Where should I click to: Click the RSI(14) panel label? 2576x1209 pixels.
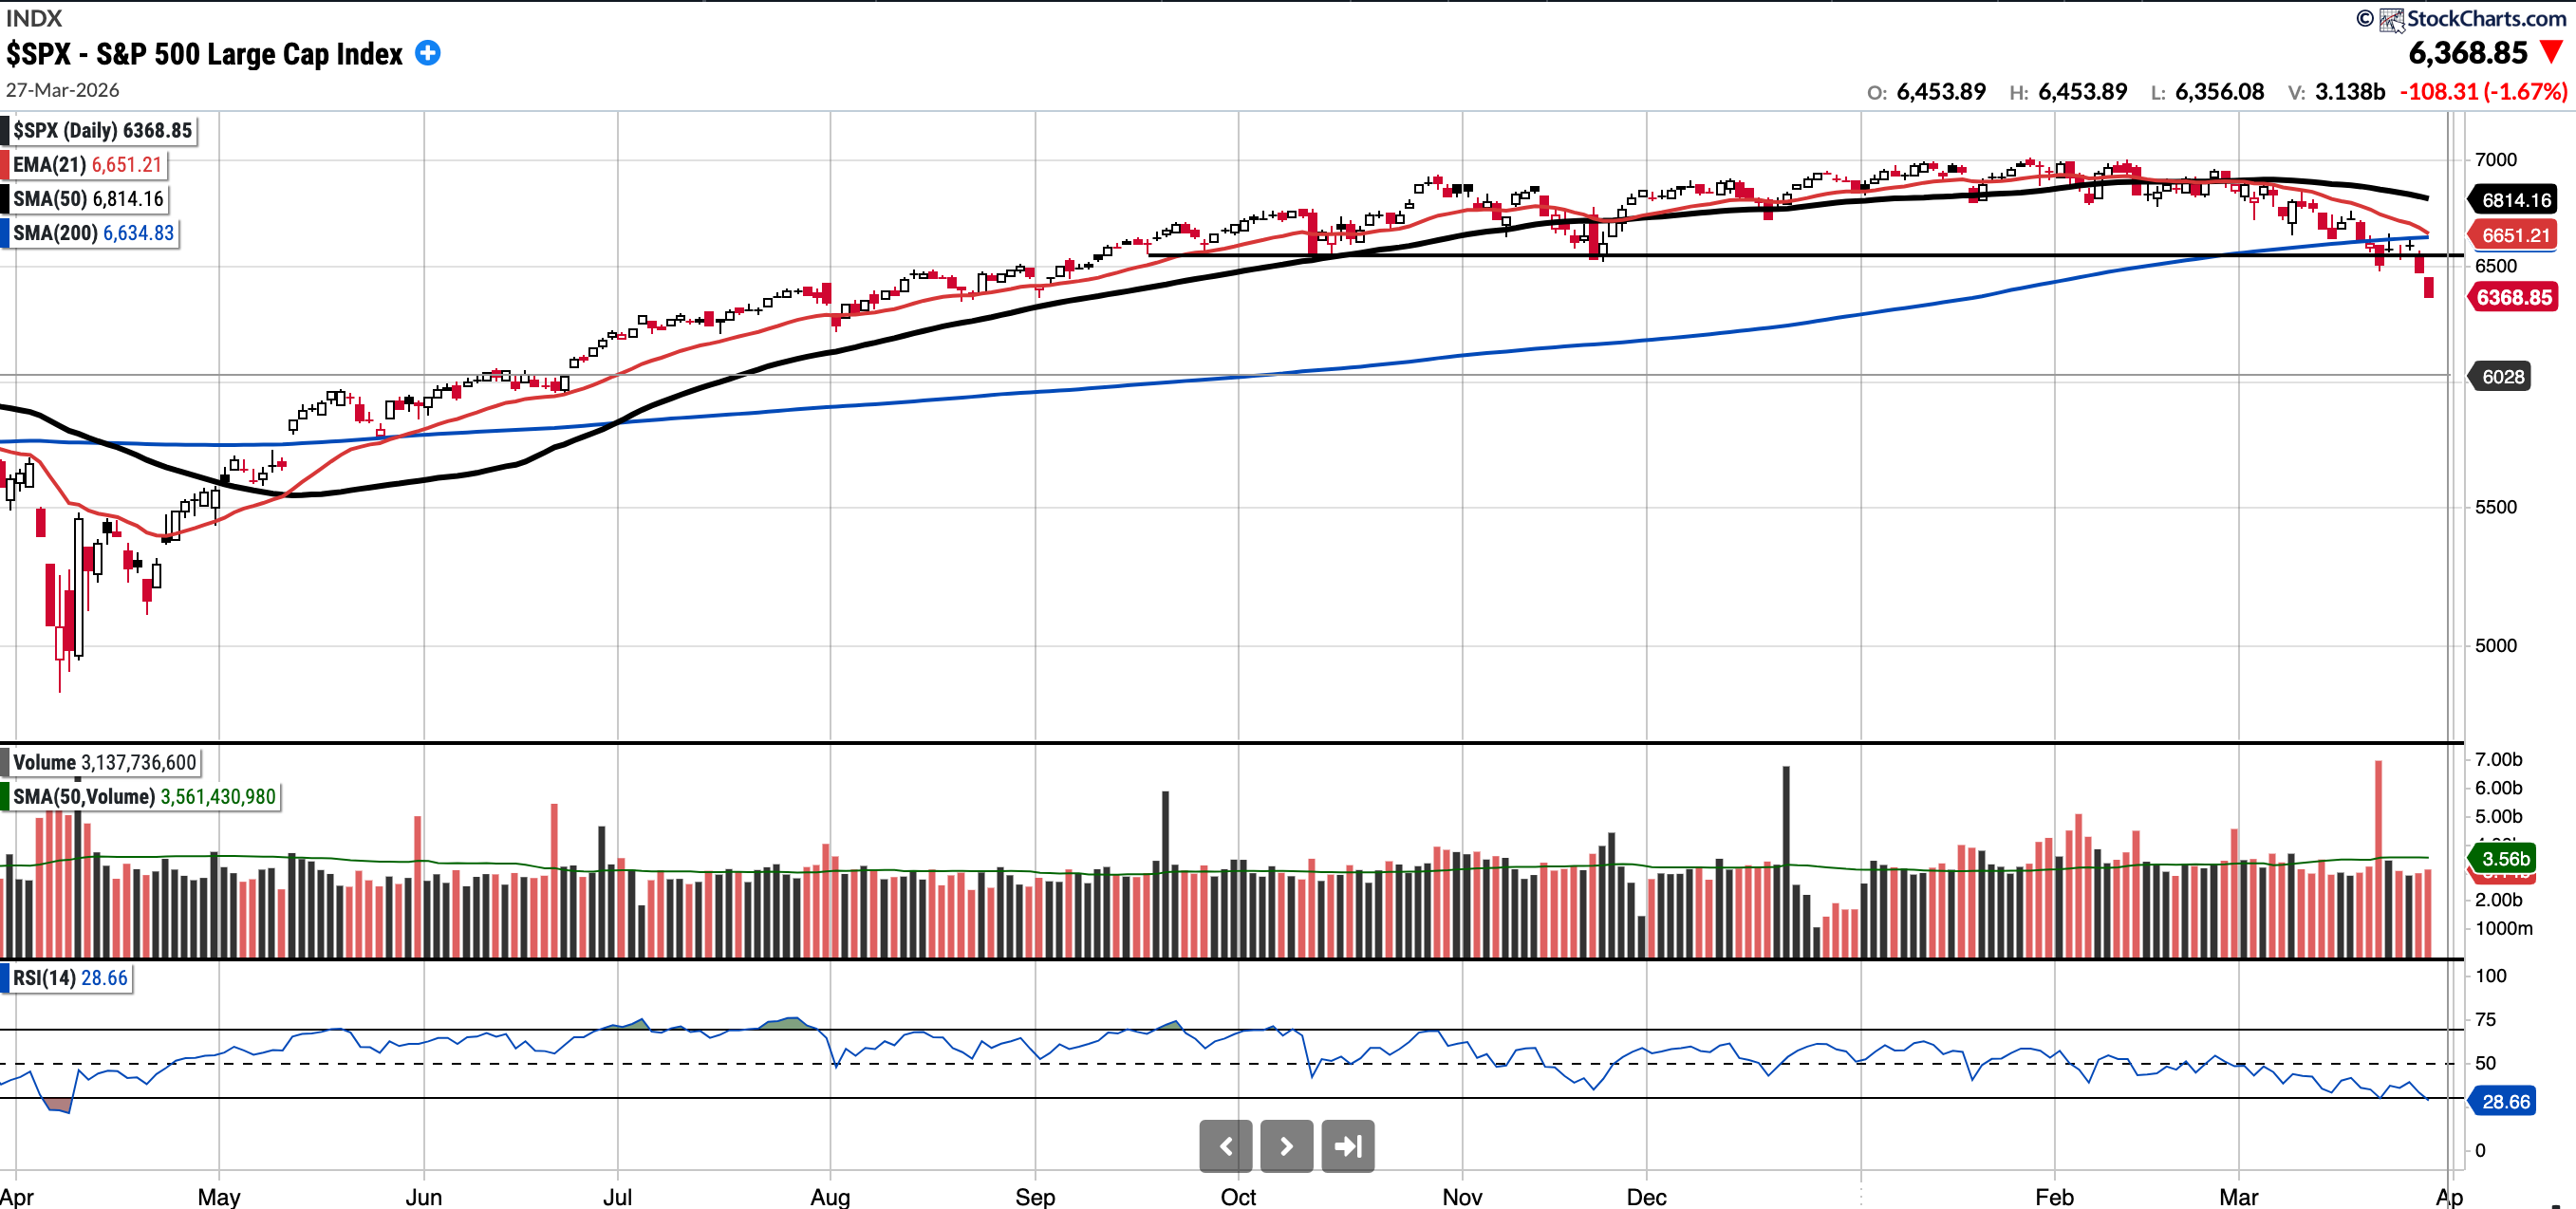point(70,978)
